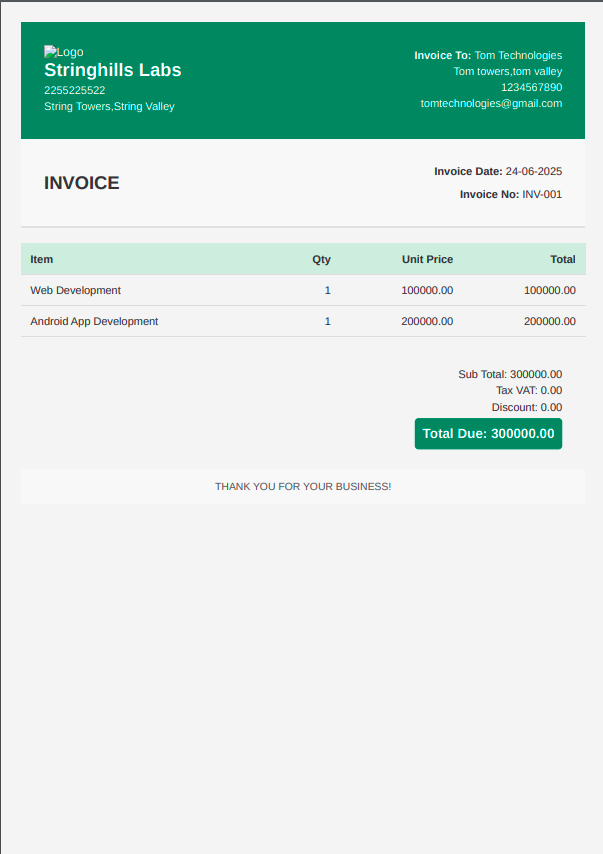
Task: Click the INVOICE heading
Action: pyautogui.click(x=82, y=183)
